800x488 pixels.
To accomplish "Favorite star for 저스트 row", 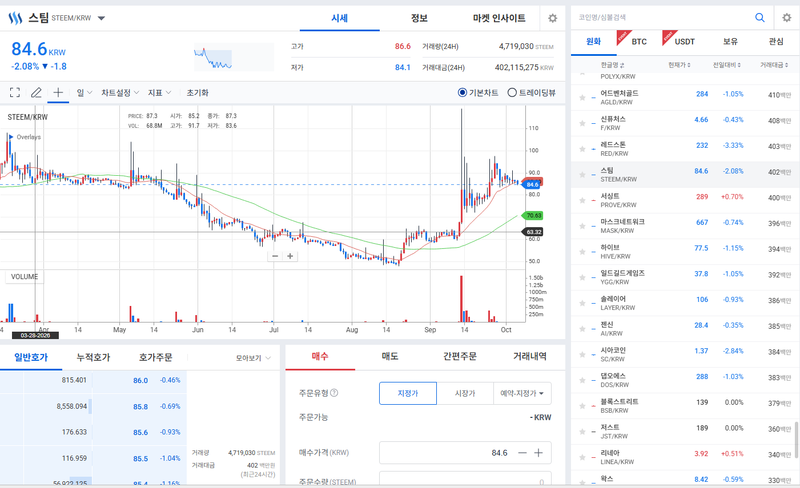I will [582, 431].
